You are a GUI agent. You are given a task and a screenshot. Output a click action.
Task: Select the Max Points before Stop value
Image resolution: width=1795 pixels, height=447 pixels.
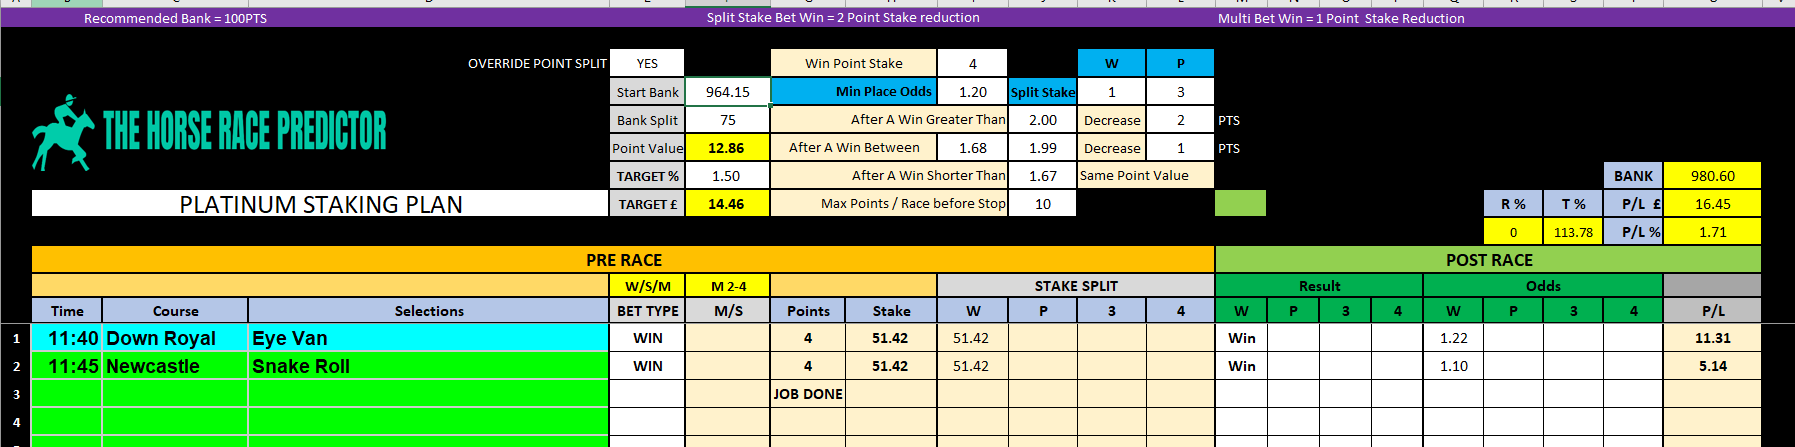(x=1042, y=204)
